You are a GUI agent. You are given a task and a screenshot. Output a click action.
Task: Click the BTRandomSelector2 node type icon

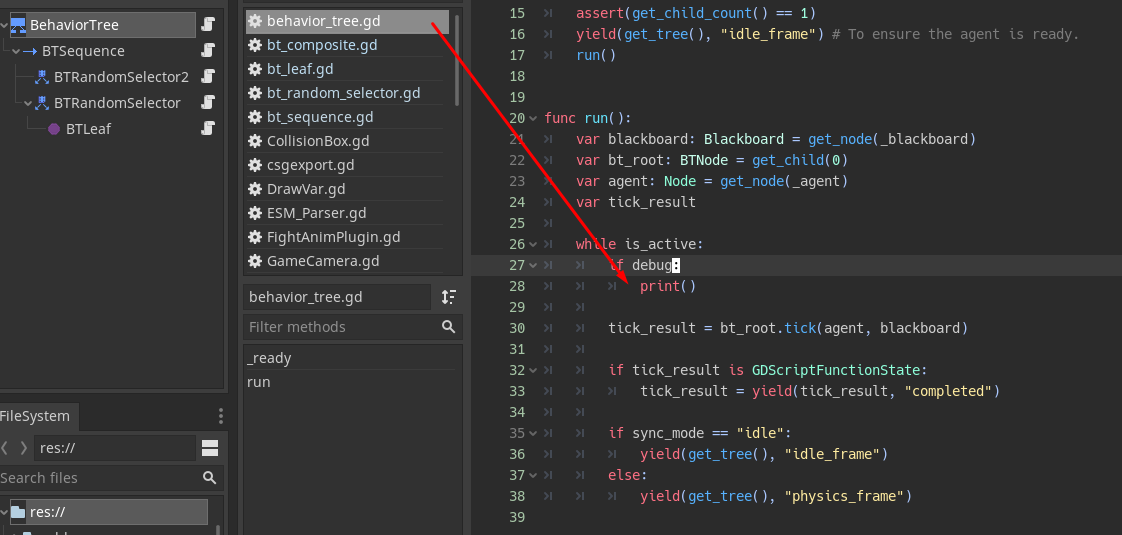tap(42, 77)
